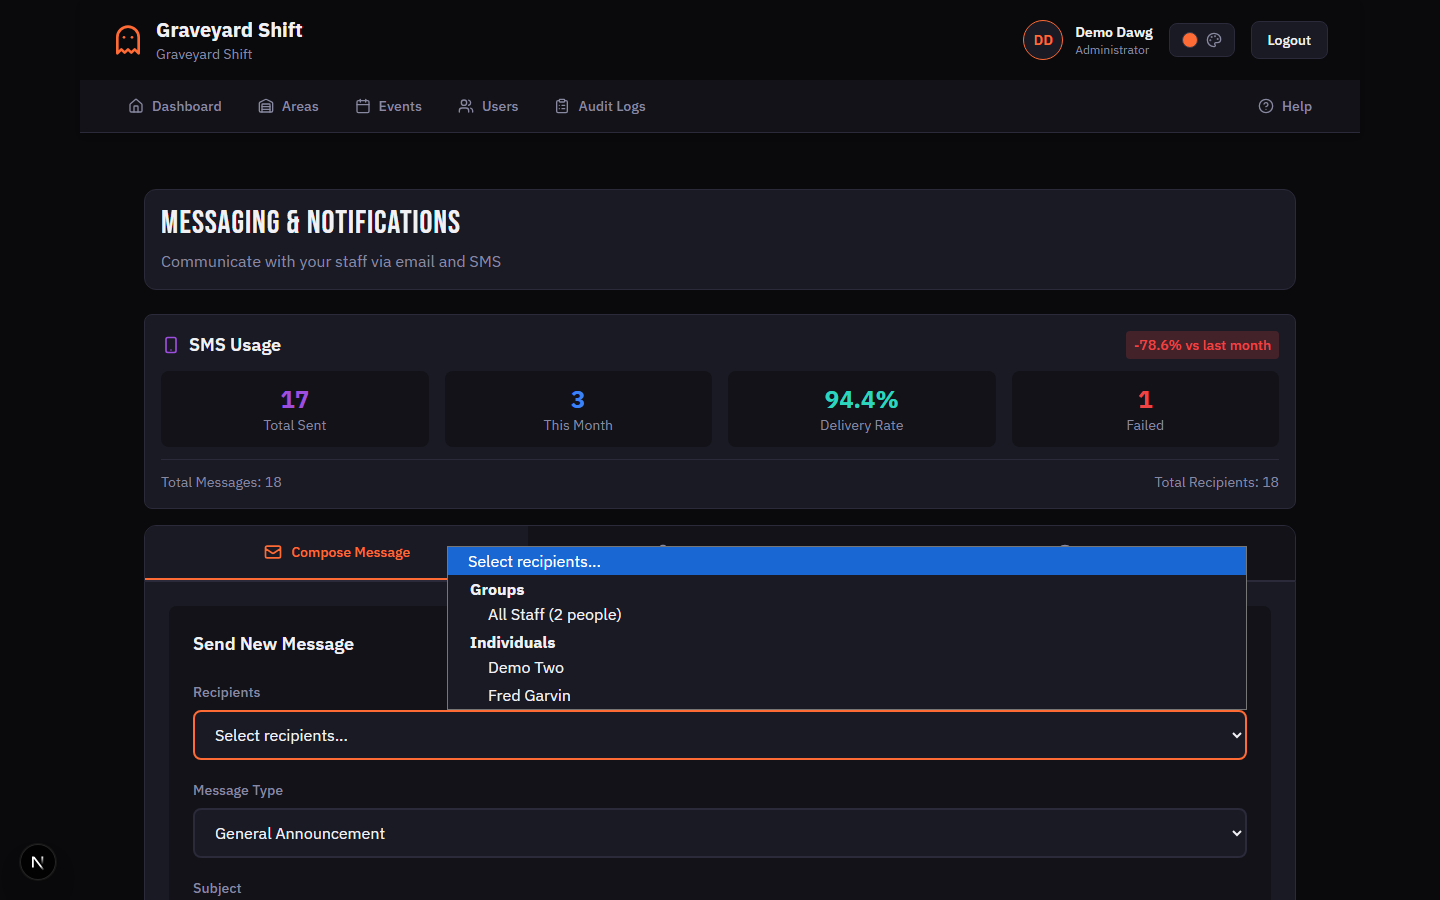The height and width of the screenshot is (900, 1440).
Task: Click the Help question mark icon
Action: click(1266, 106)
